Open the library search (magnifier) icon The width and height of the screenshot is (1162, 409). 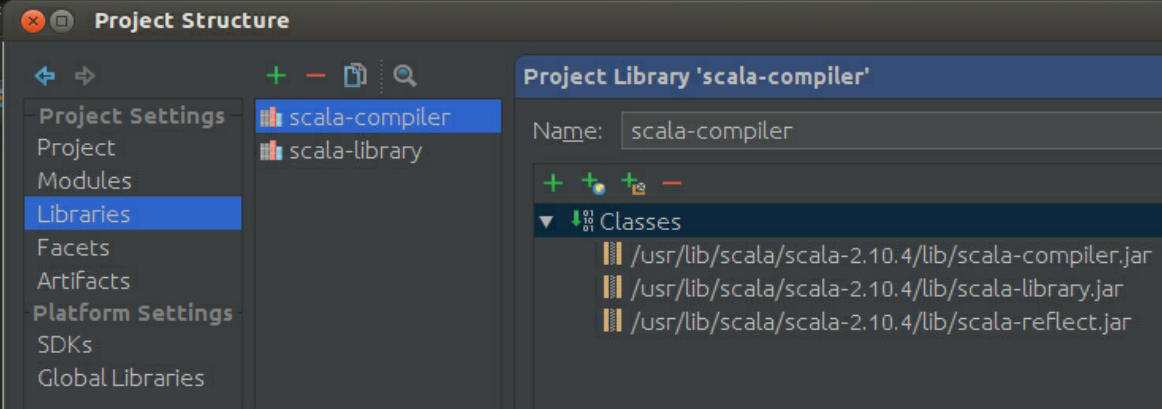(x=404, y=76)
